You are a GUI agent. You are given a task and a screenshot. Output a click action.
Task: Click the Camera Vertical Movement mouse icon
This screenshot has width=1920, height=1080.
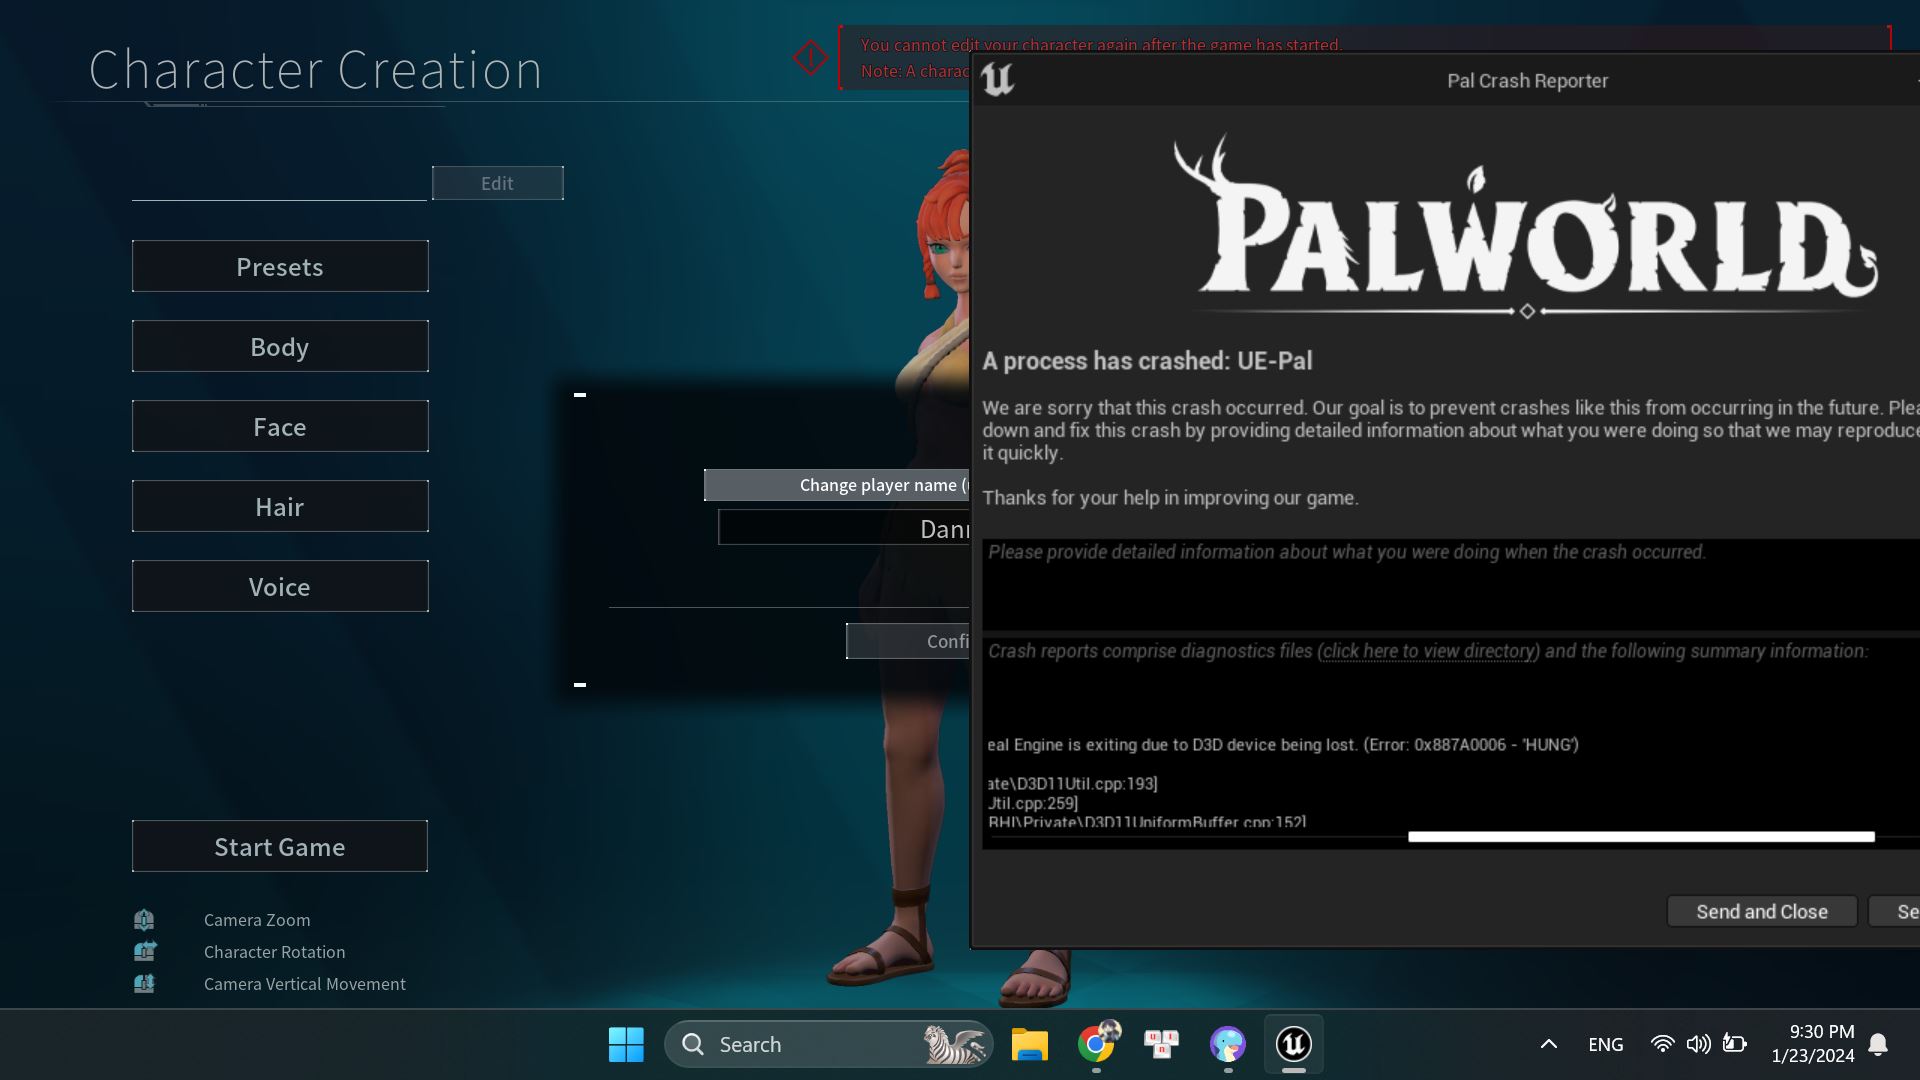pos(144,983)
